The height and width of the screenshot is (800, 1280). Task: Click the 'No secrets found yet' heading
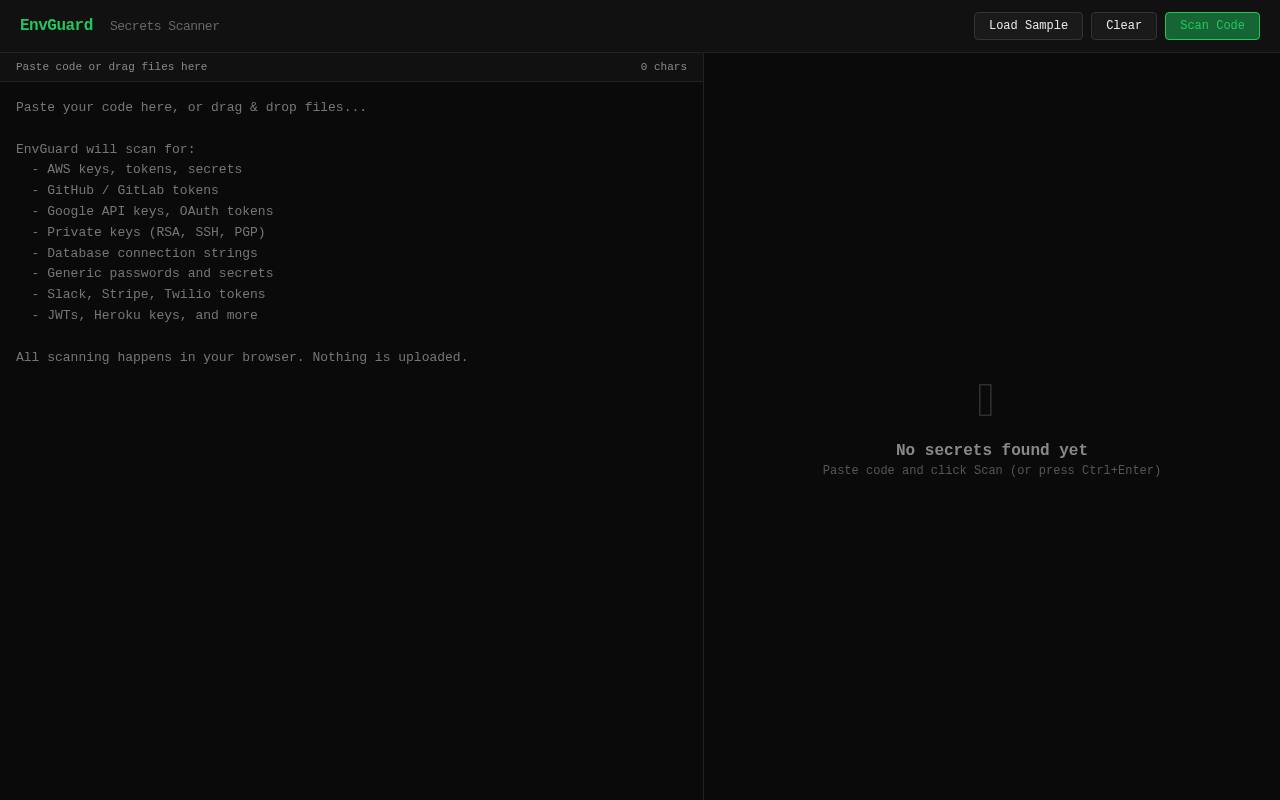[992, 451]
